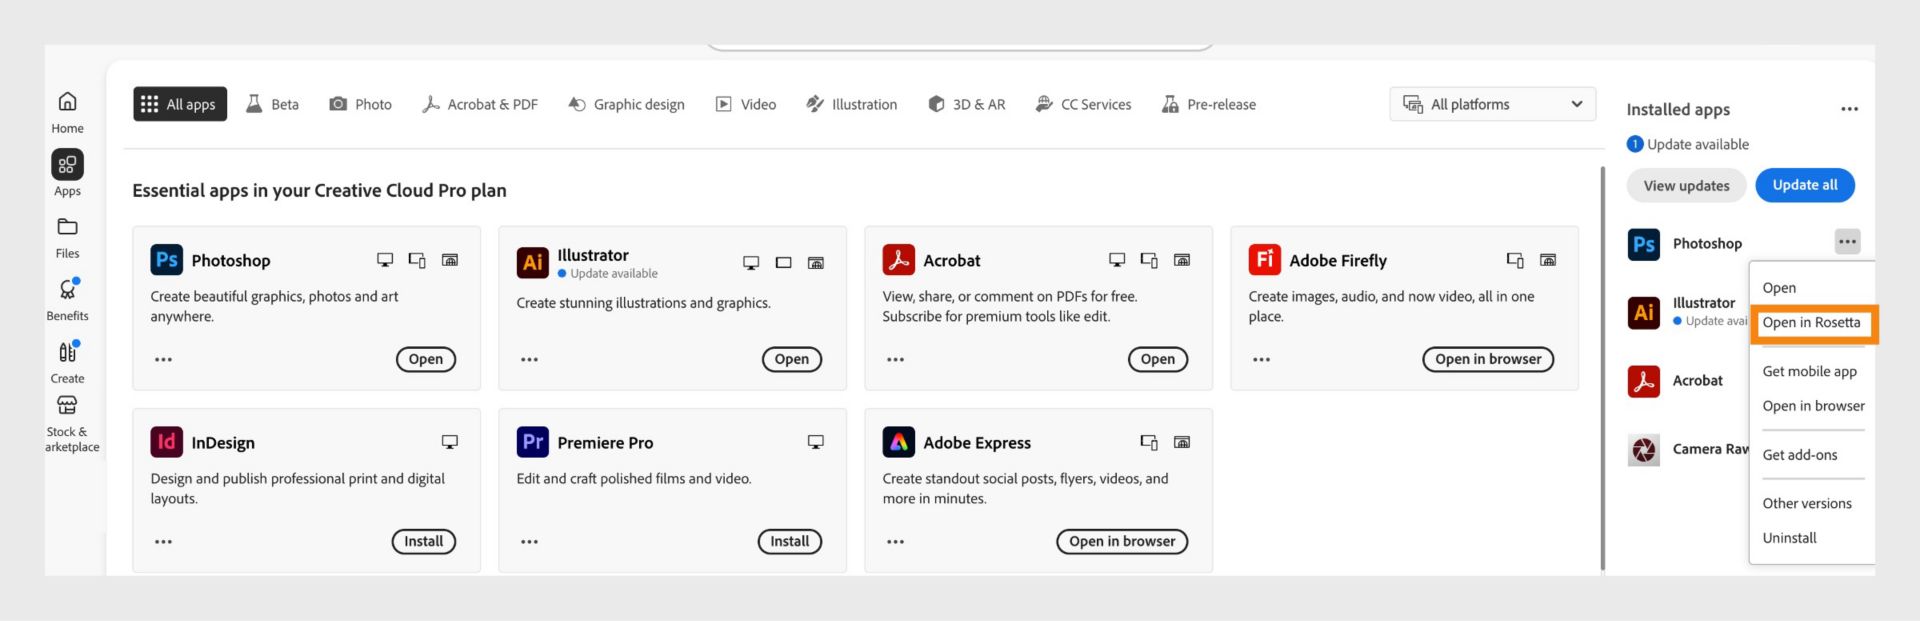Click Acrobat card web platform icon

pos(1182,260)
